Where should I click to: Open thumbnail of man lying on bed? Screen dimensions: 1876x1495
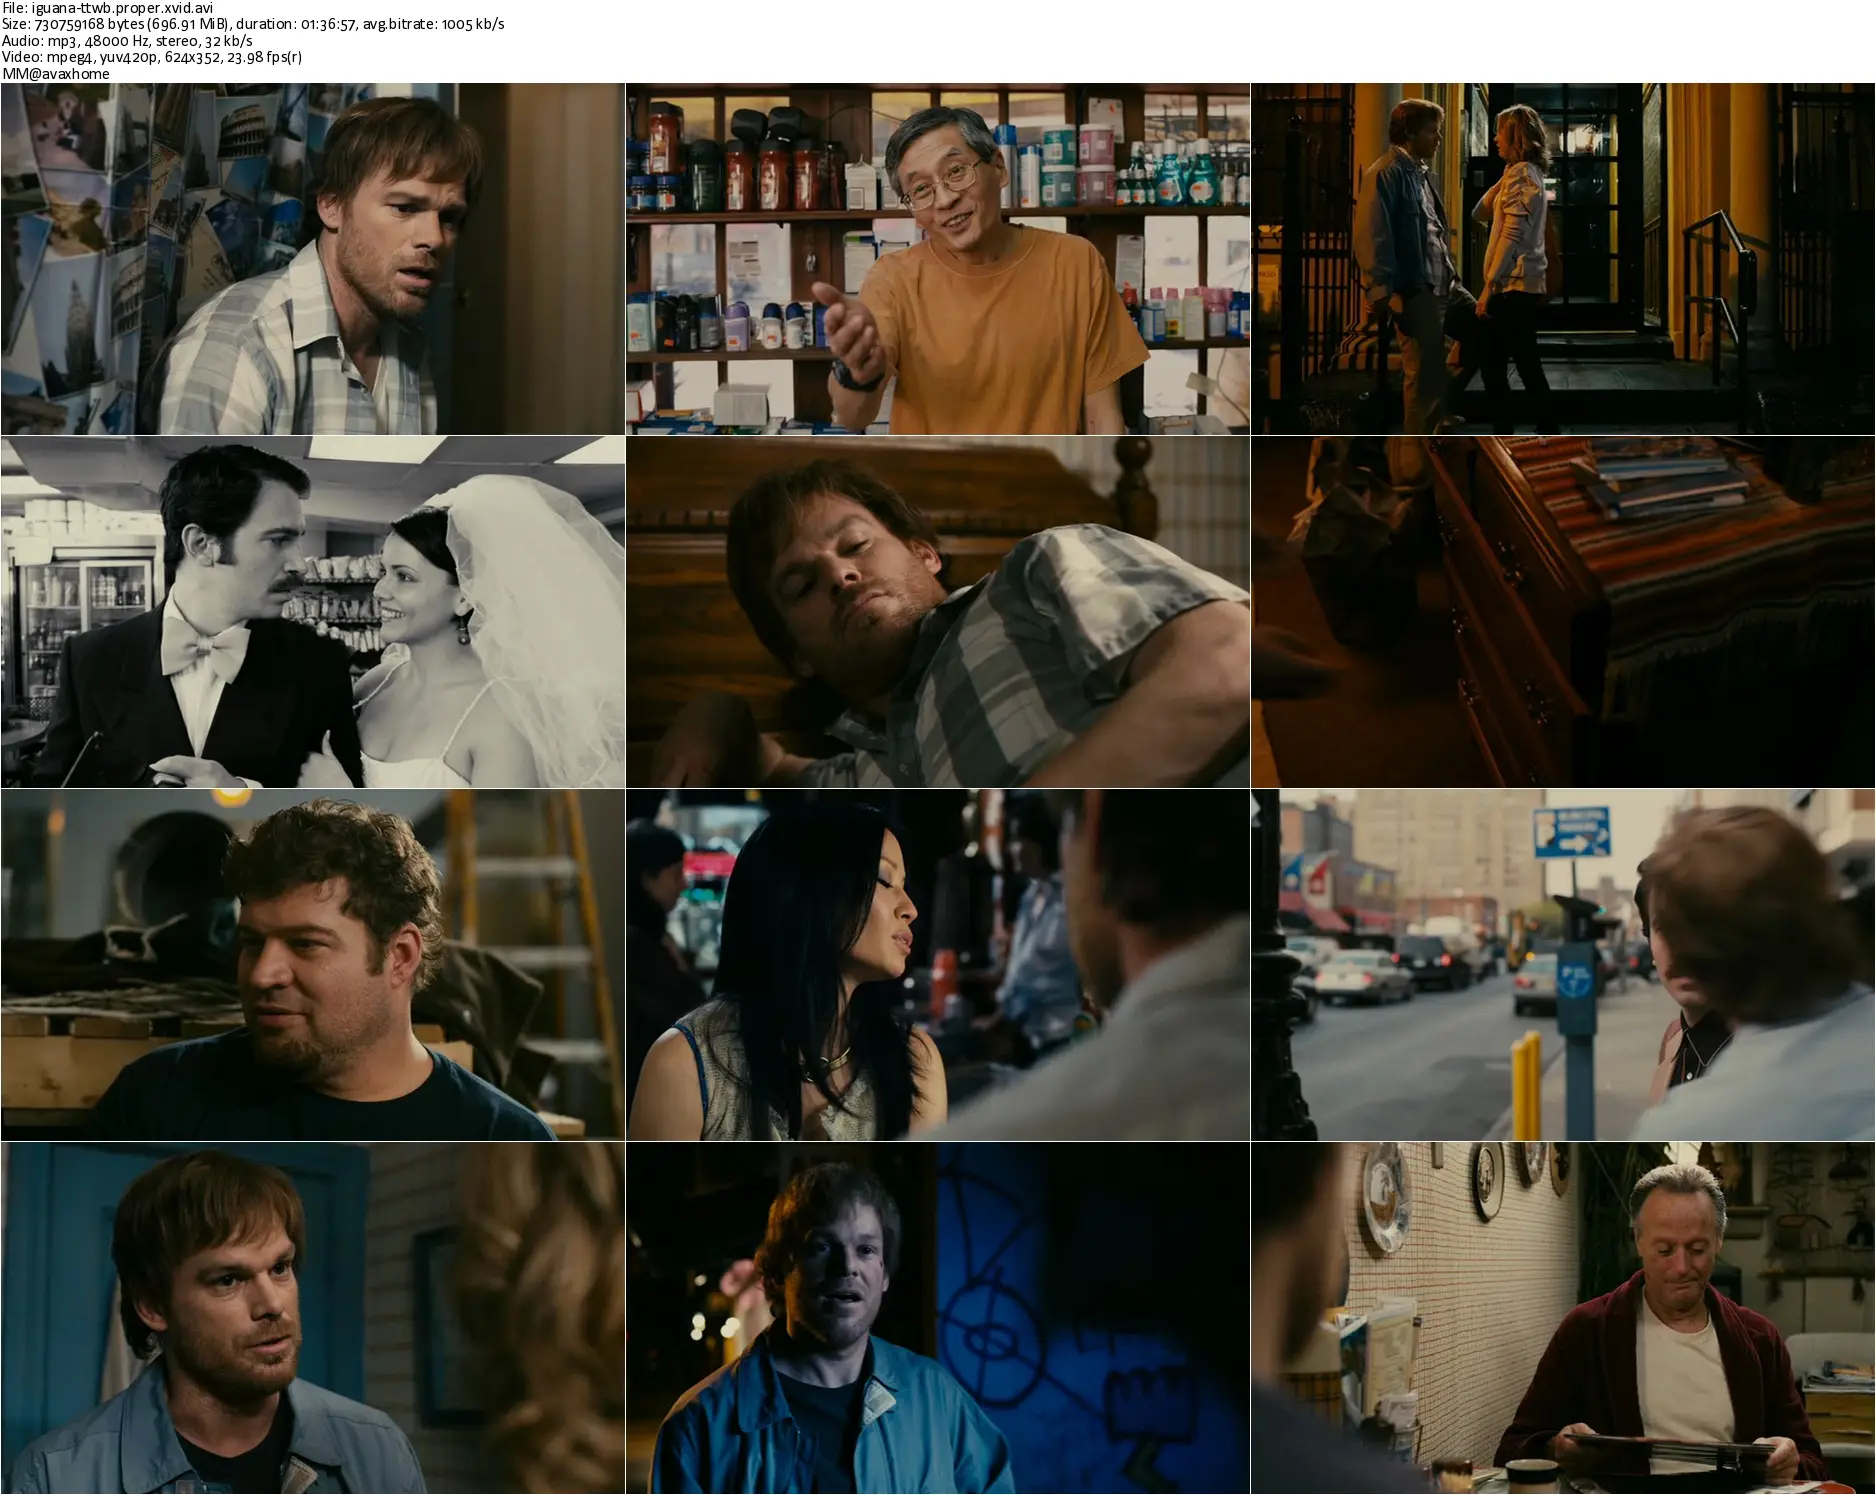[938, 612]
